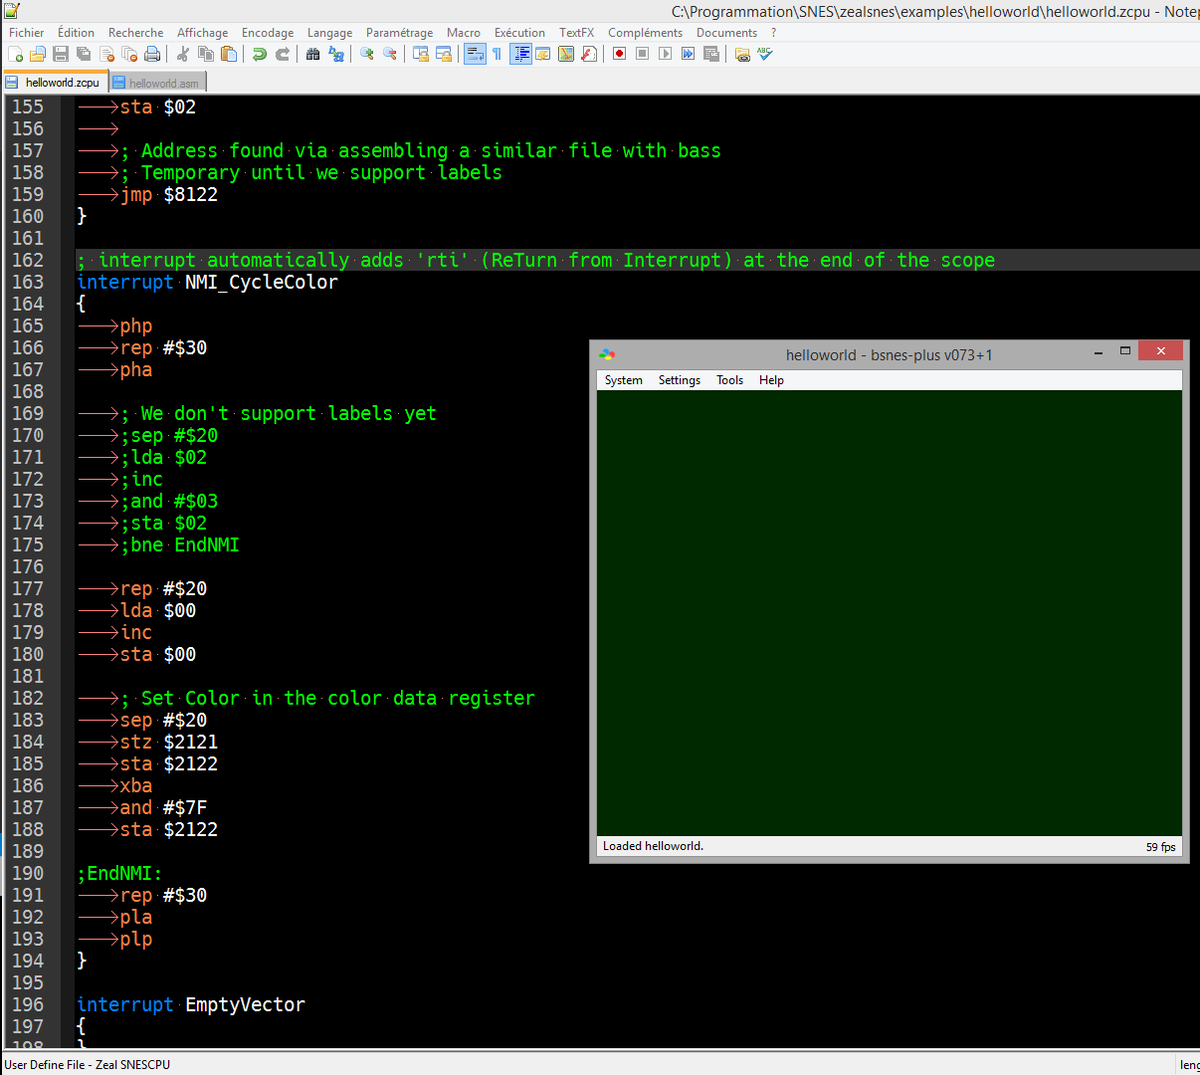The height and width of the screenshot is (1075, 1200).
Task: Open the Paramétrage menu
Action: [400, 32]
